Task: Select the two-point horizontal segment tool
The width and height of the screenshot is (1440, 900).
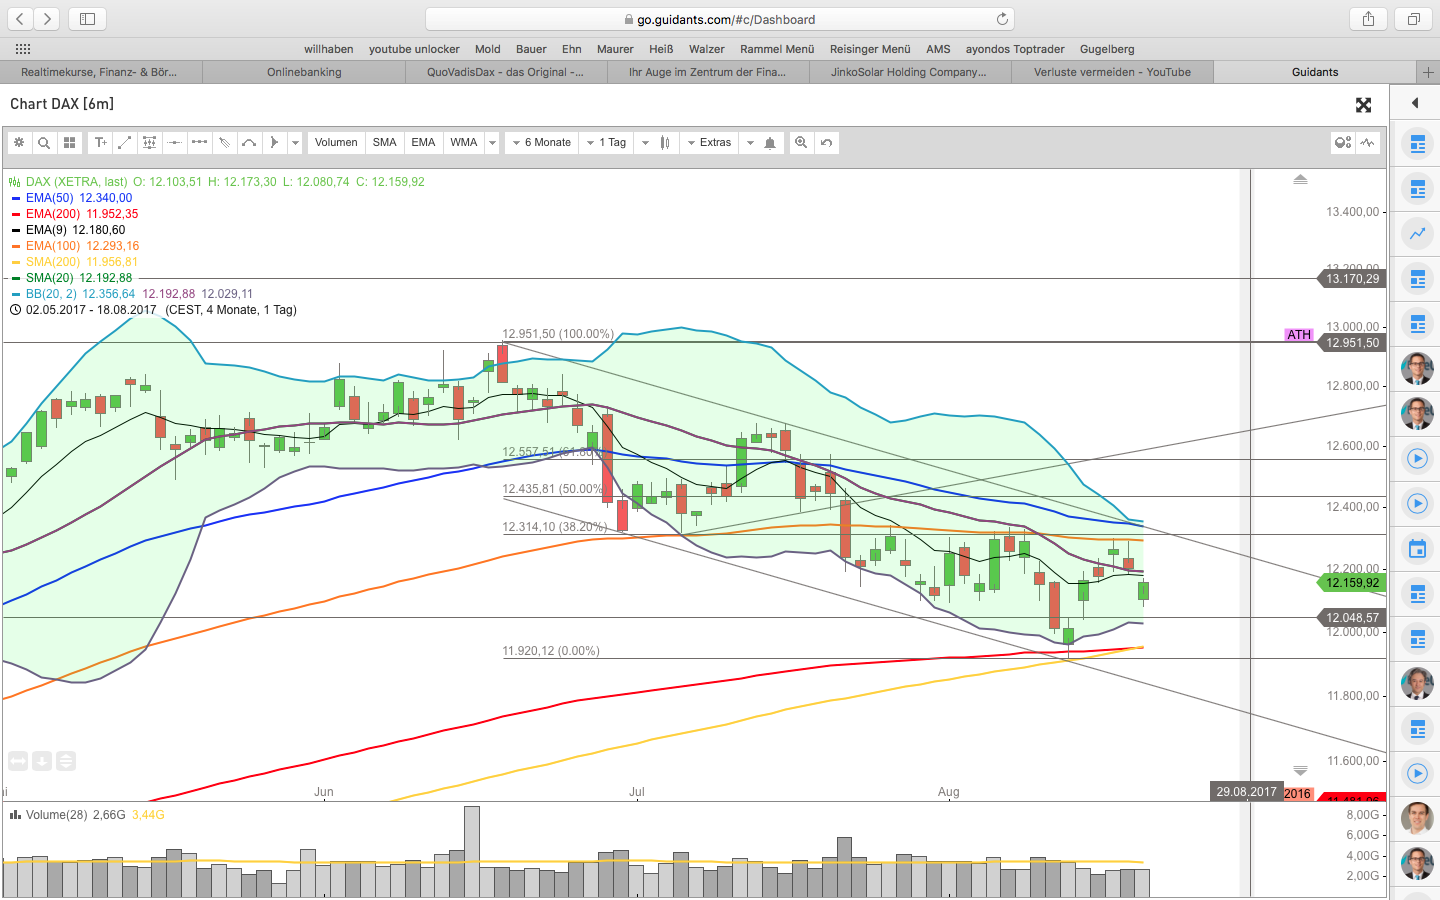Action: [200, 143]
